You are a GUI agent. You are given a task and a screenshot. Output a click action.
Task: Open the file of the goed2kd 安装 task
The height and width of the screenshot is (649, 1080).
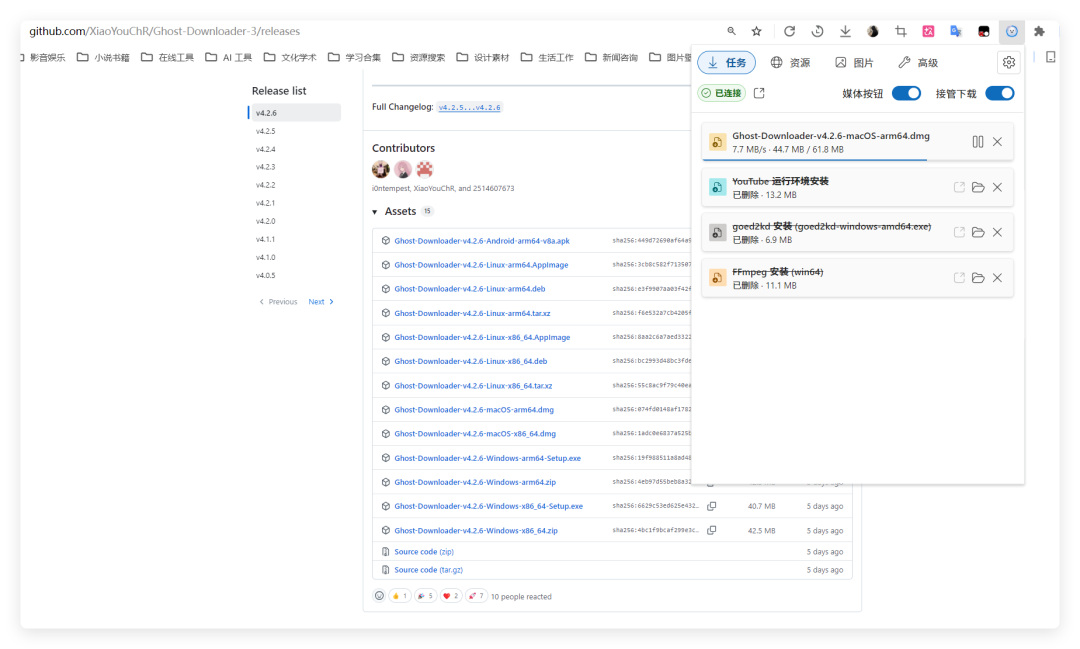tap(959, 233)
